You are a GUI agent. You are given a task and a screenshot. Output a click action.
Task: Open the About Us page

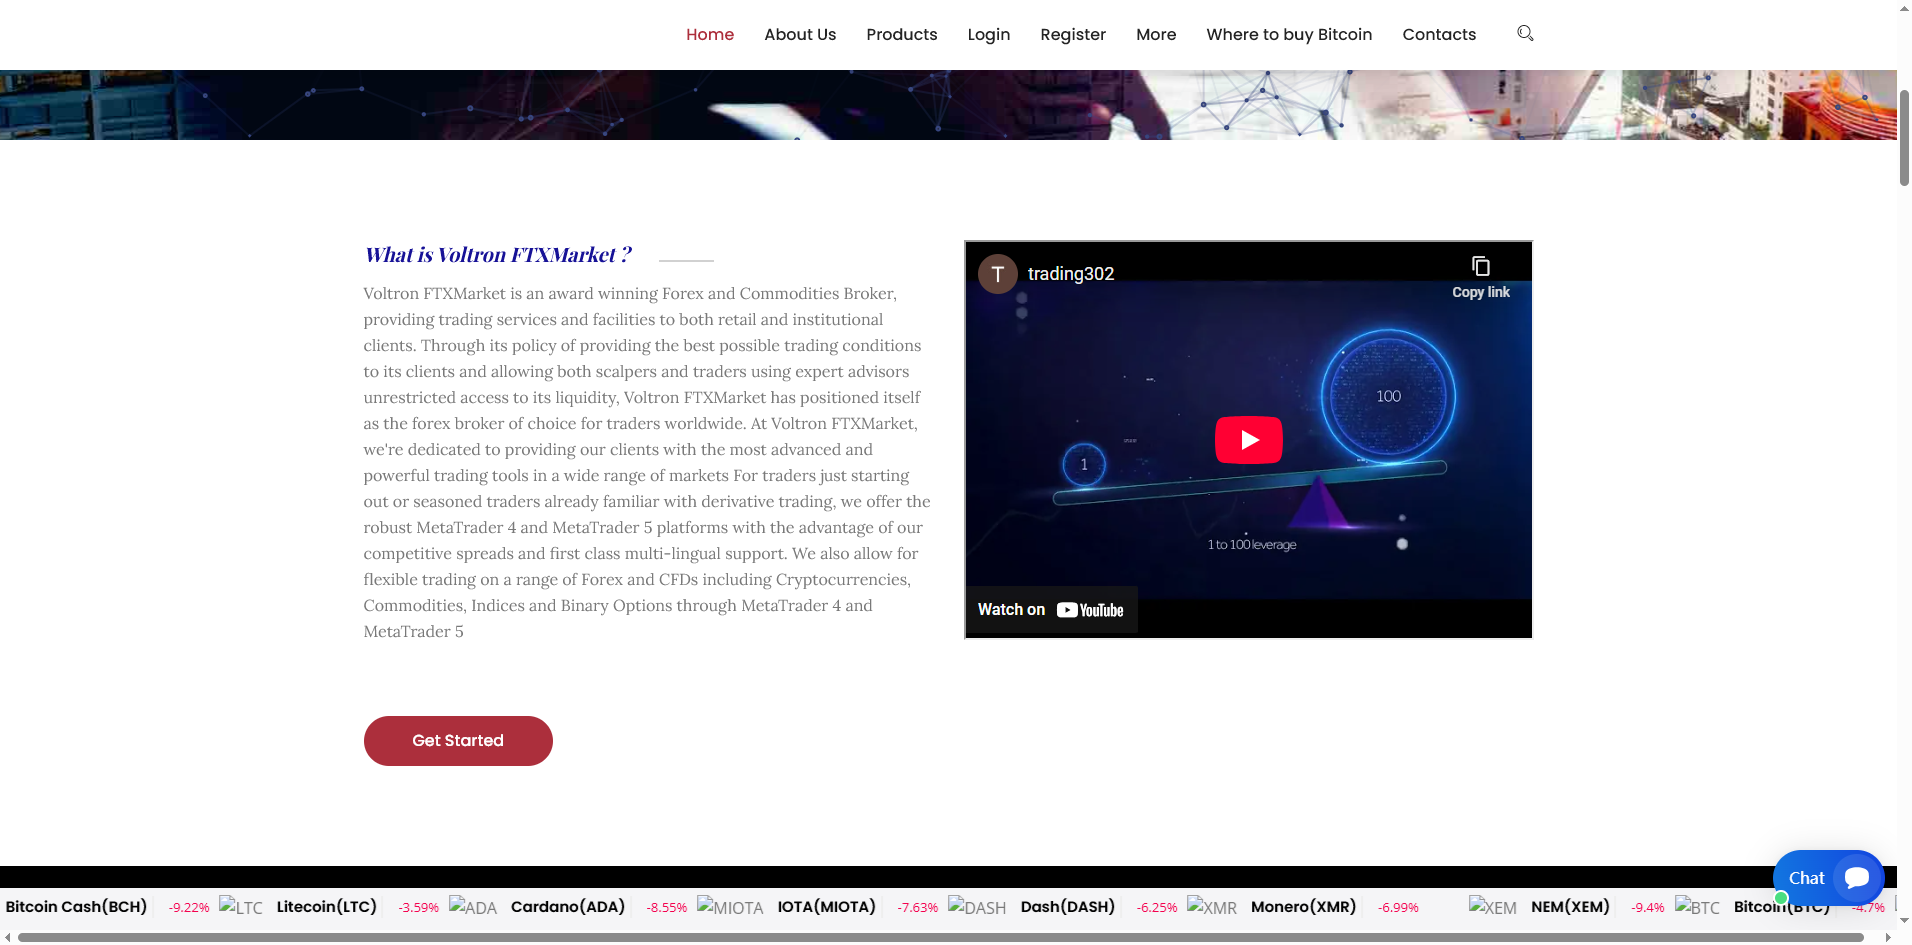pyautogui.click(x=800, y=34)
